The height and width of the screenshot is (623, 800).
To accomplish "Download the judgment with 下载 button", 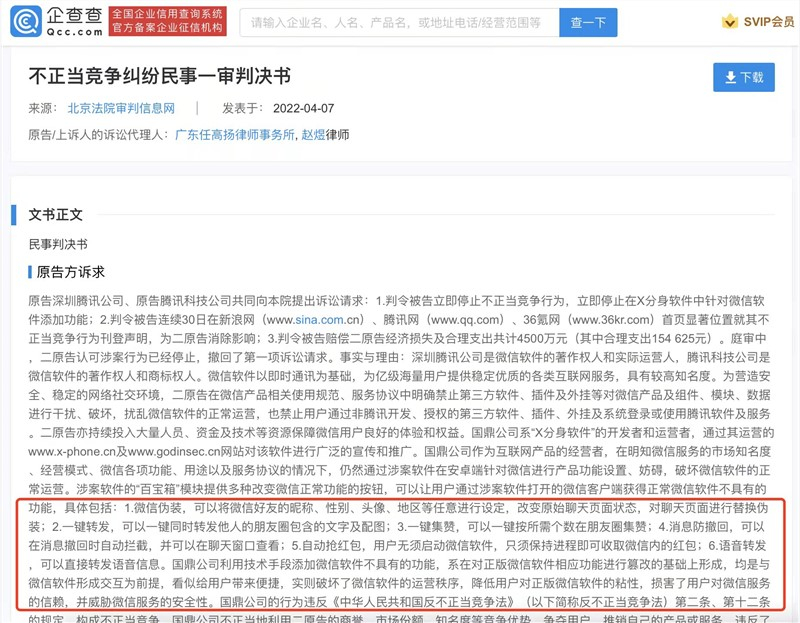I will click(x=743, y=77).
